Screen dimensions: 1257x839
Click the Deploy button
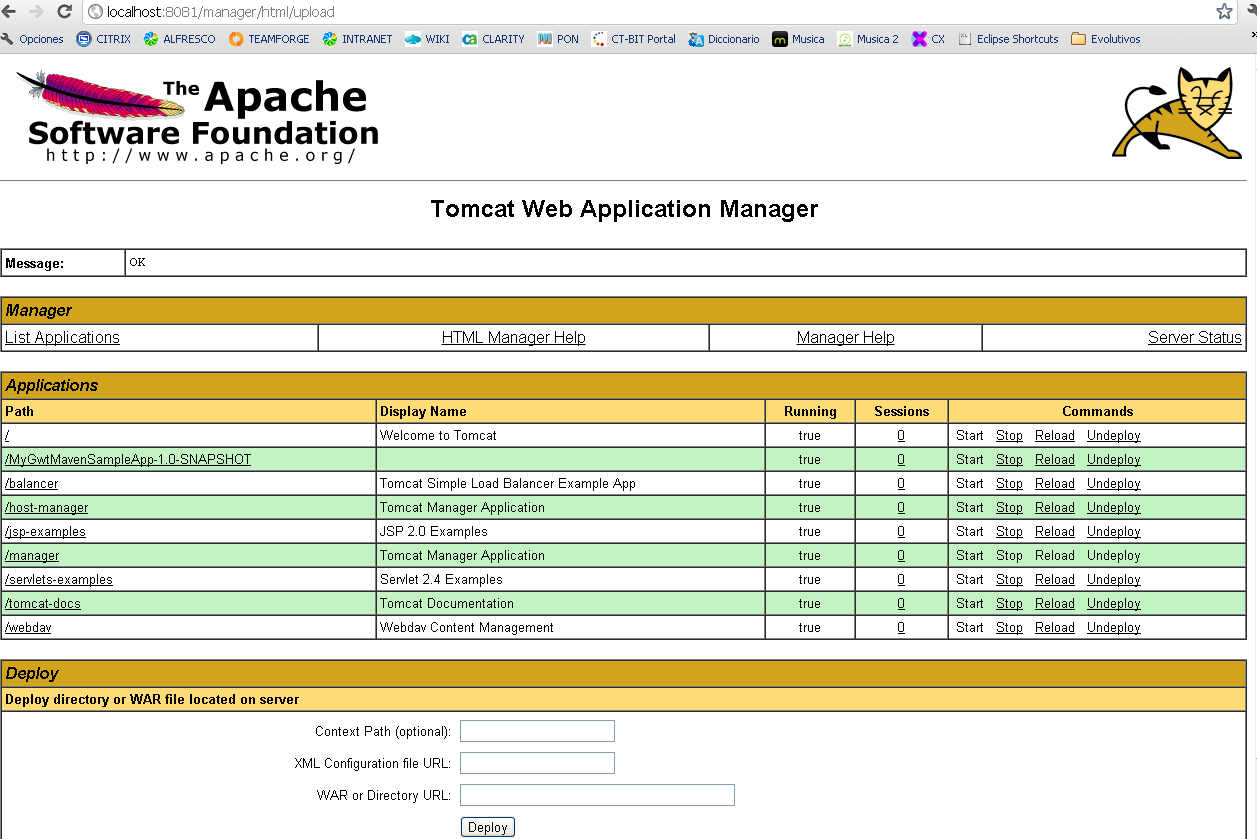[487, 827]
